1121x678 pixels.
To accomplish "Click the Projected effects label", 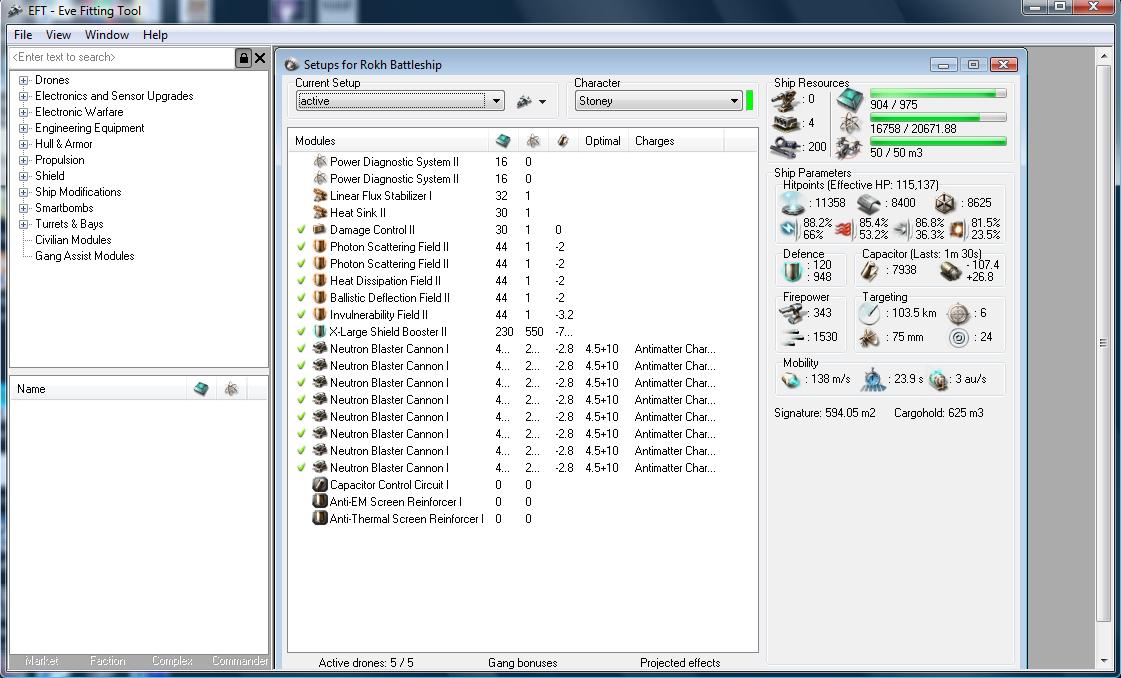I will [x=680, y=662].
